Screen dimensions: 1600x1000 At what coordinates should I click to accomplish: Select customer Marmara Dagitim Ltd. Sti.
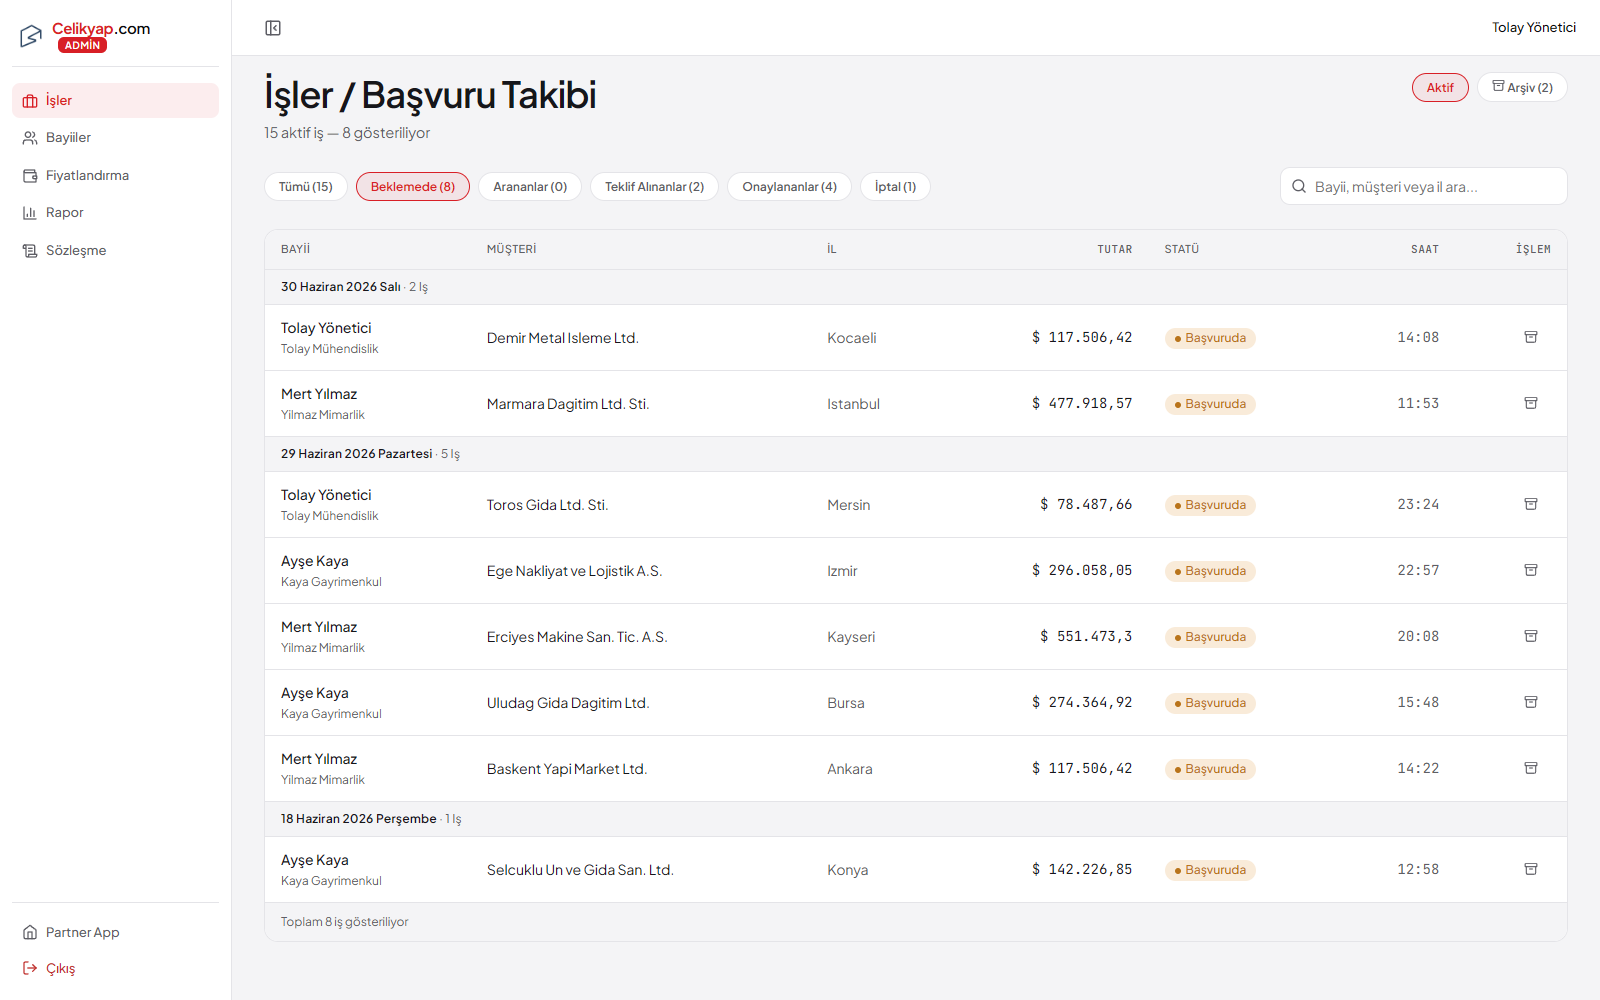[568, 404]
